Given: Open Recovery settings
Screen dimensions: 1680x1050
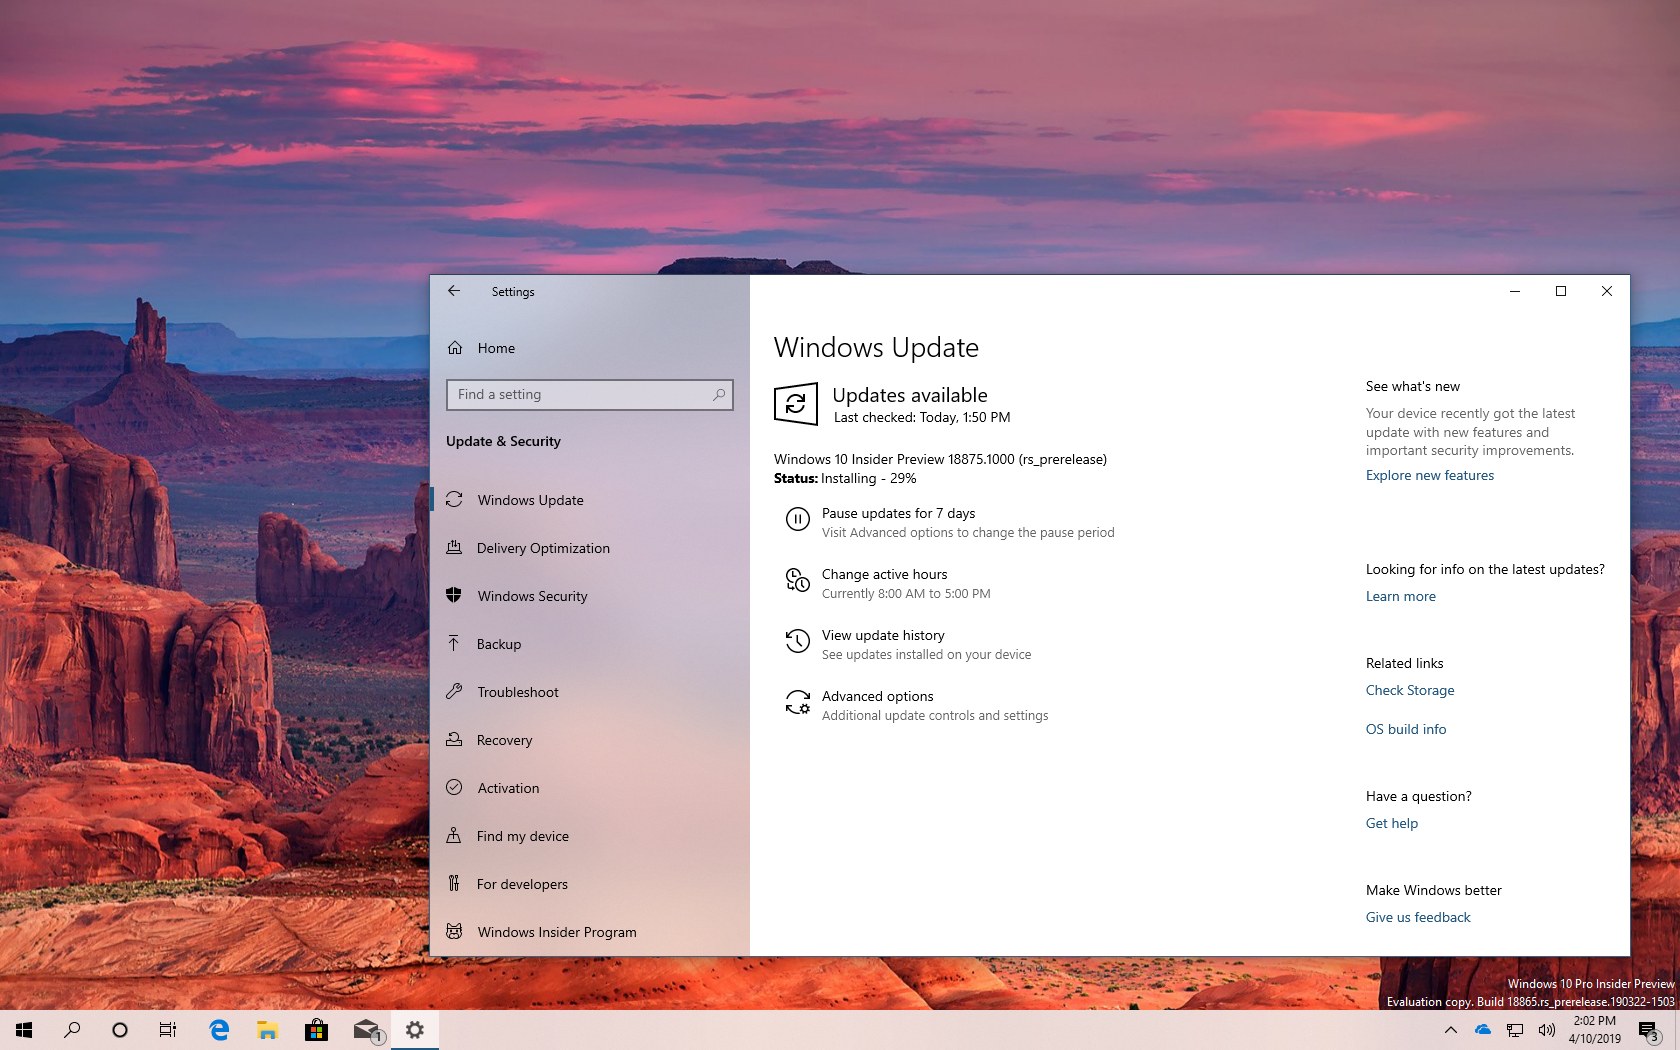Looking at the screenshot, I should pos(505,740).
